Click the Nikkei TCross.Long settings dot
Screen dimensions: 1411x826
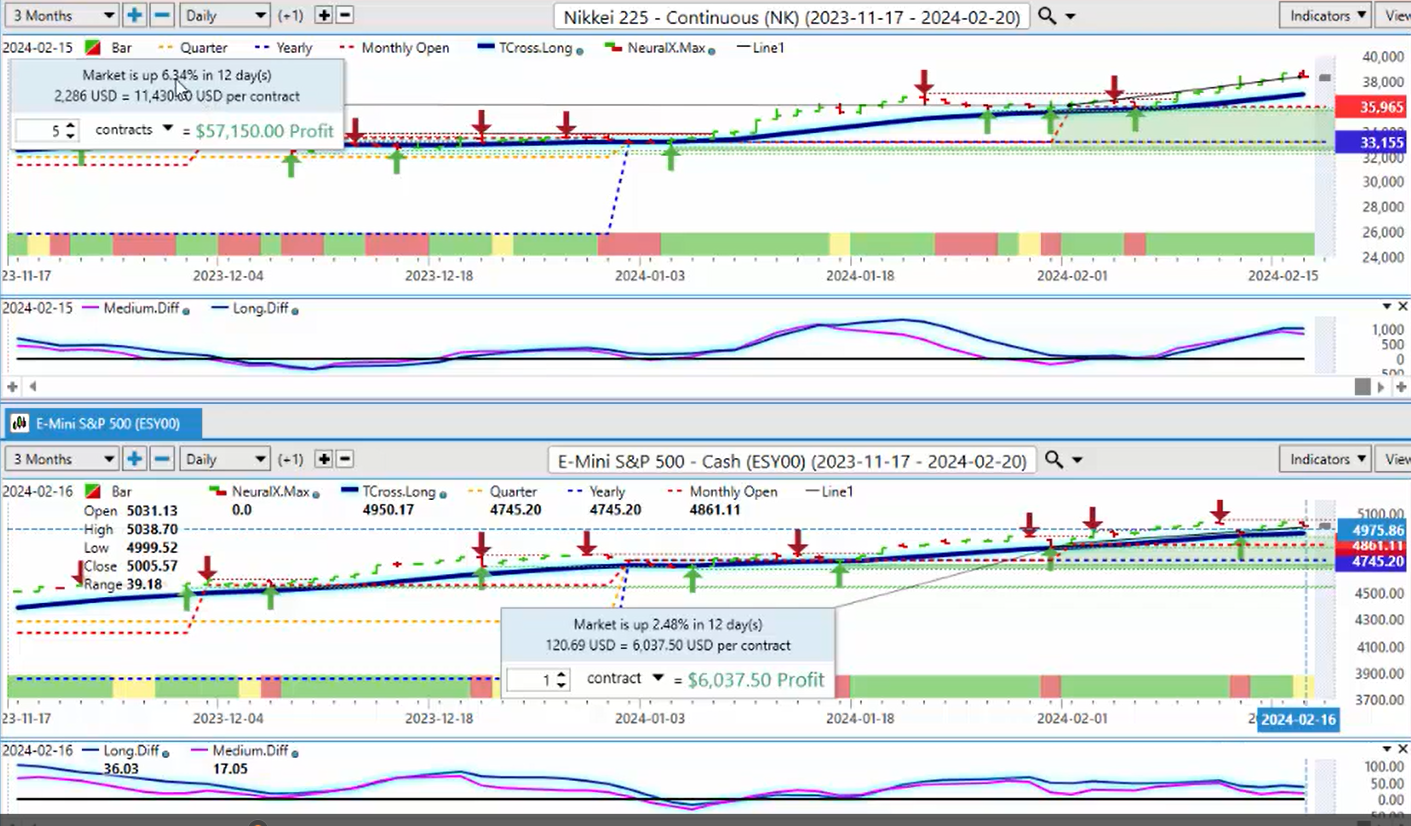[x=580, y=49]
